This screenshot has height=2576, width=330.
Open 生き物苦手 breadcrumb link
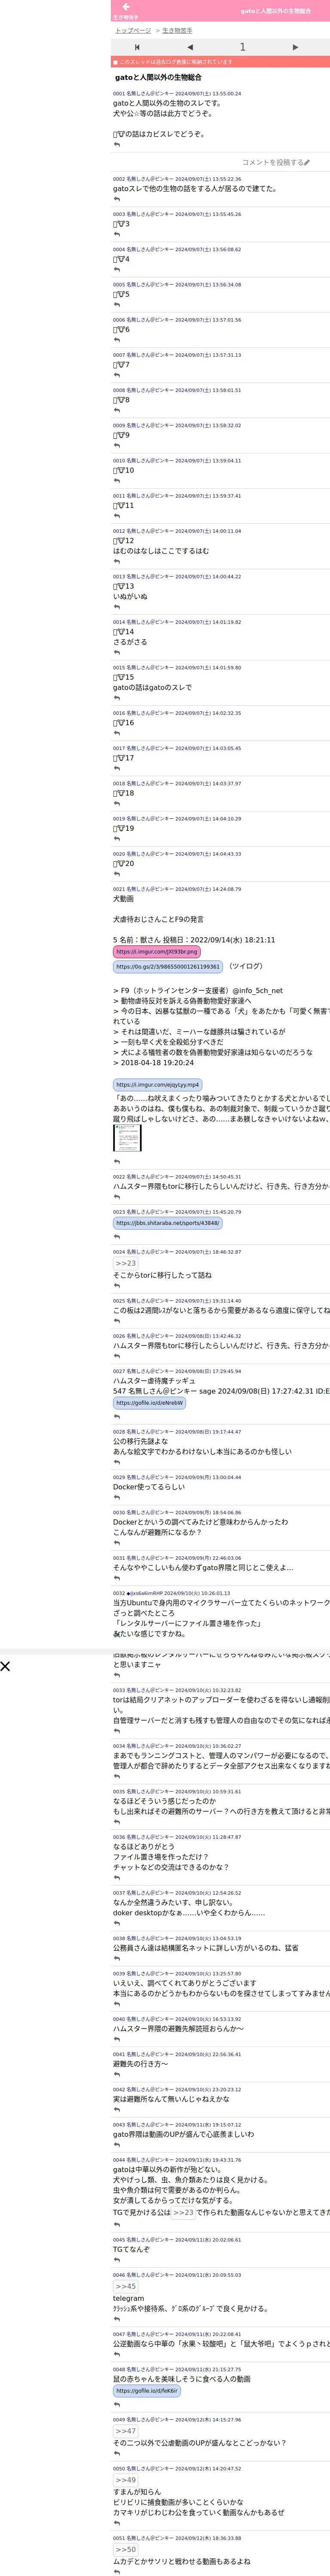[178, 31]
